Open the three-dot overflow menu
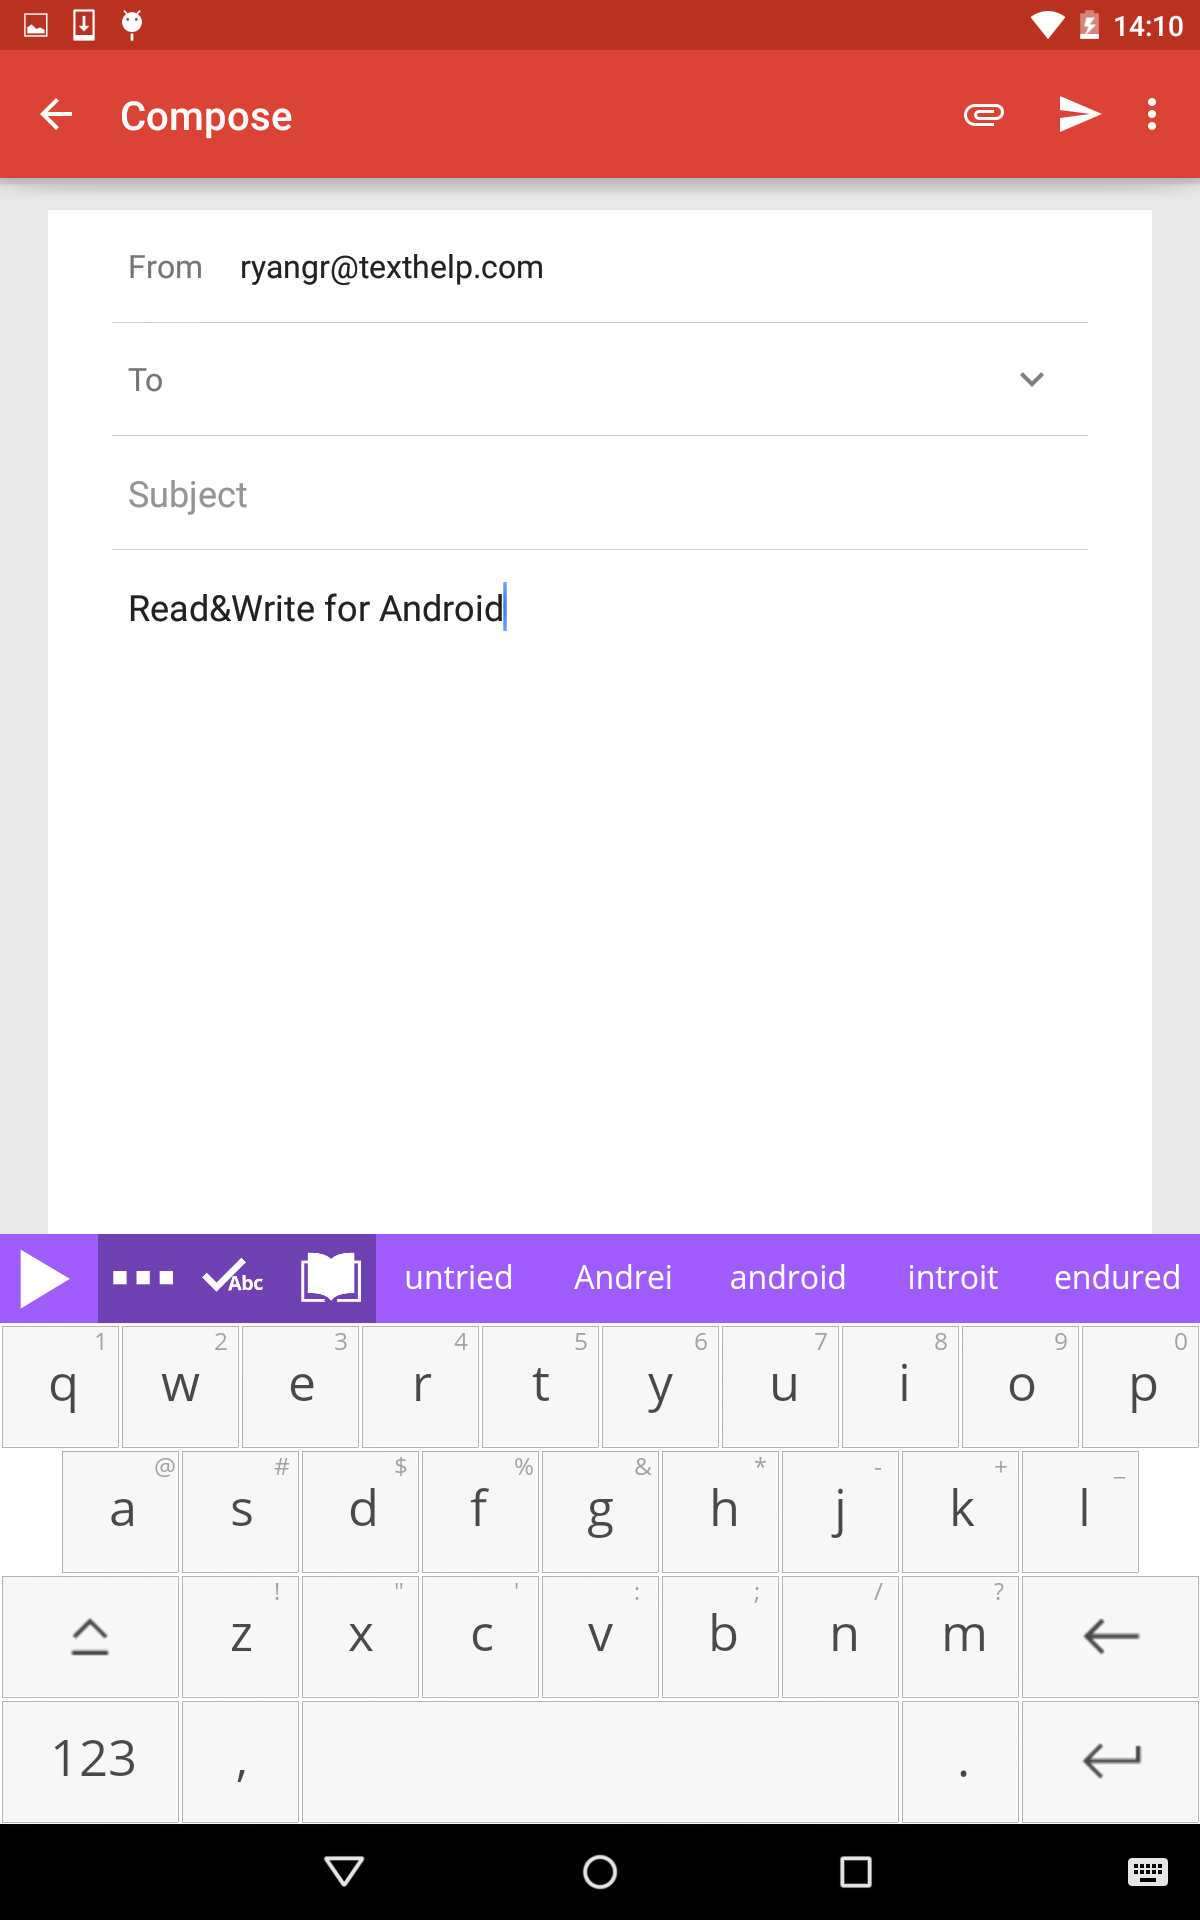The image size is (1200, 1920). [1152, 115]
